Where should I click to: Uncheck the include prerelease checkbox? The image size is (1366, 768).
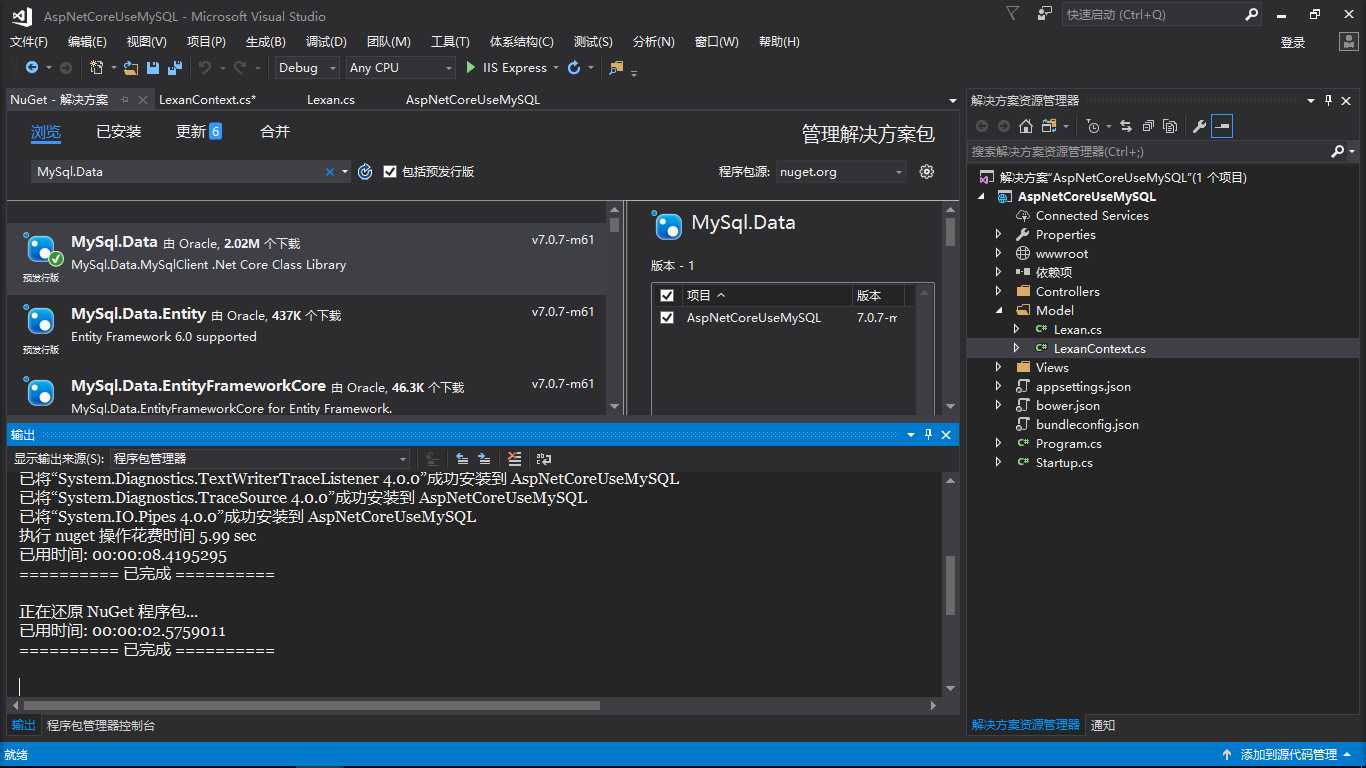(391, 172)
